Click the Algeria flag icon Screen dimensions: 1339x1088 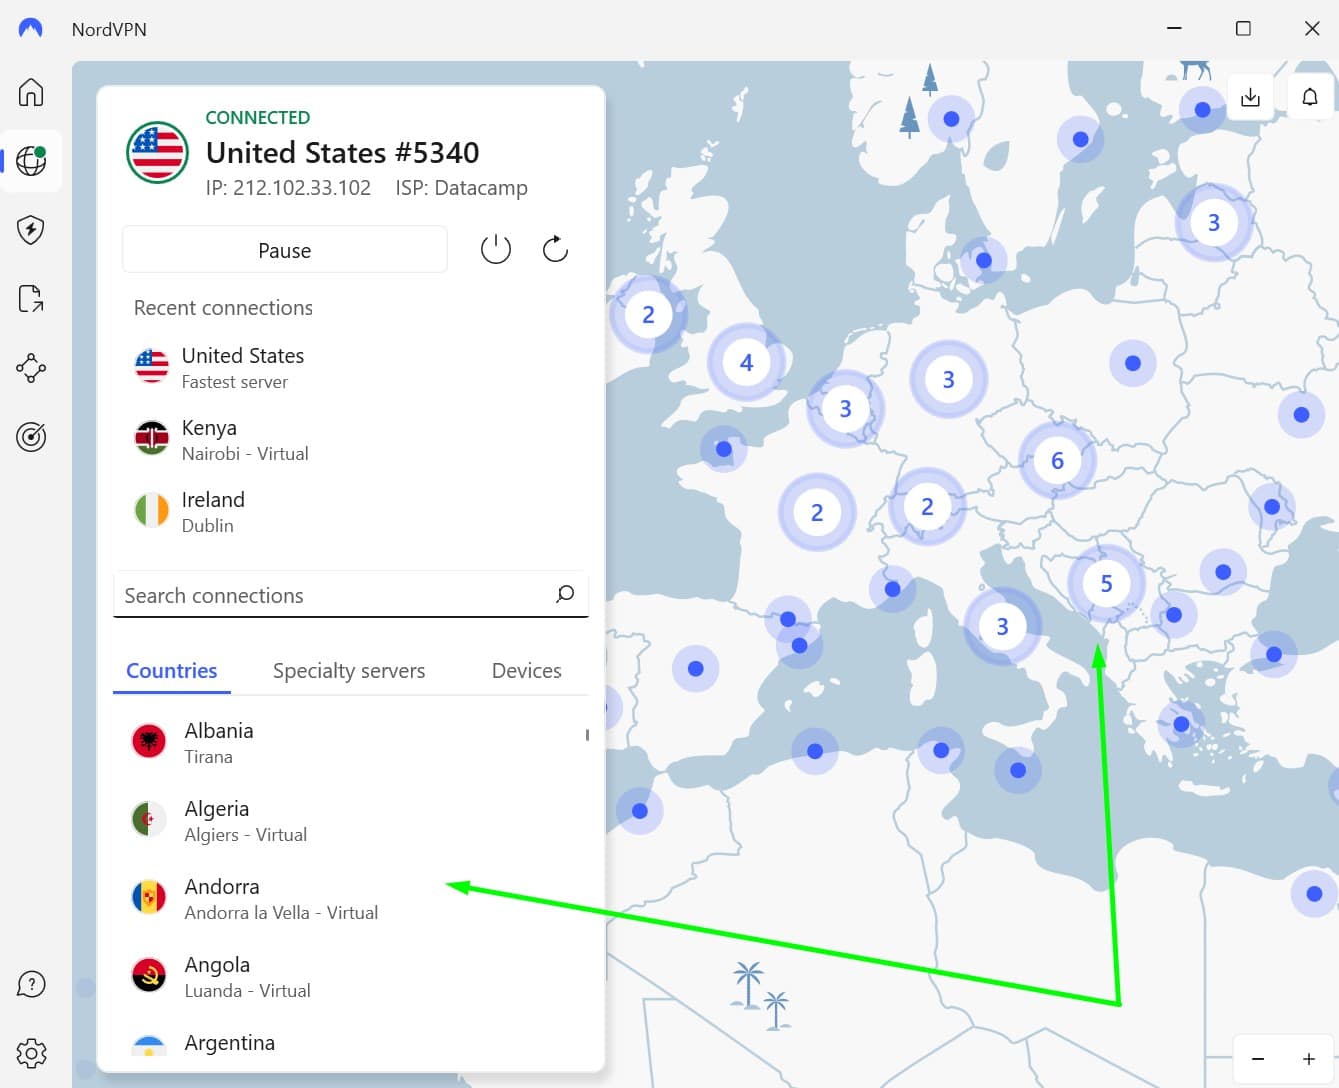[149, 819]
